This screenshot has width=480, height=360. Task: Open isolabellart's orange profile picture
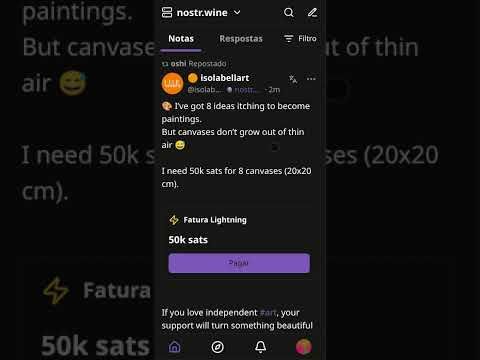172,84
